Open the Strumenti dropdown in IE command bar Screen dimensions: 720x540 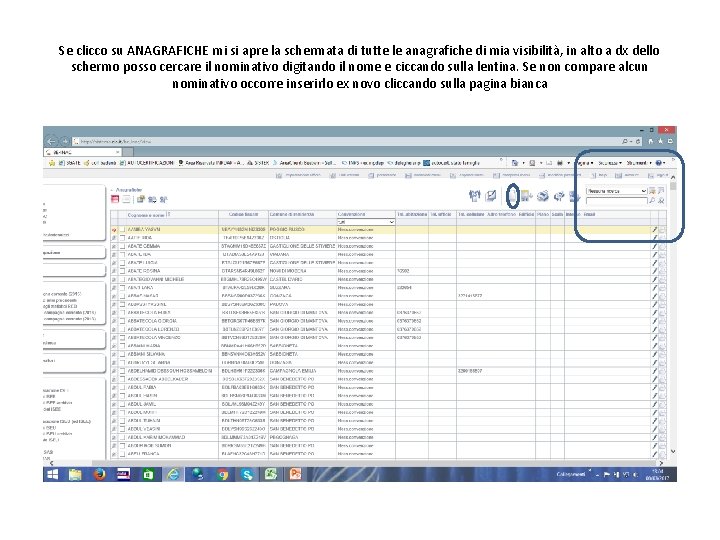(x=639, y=163)
